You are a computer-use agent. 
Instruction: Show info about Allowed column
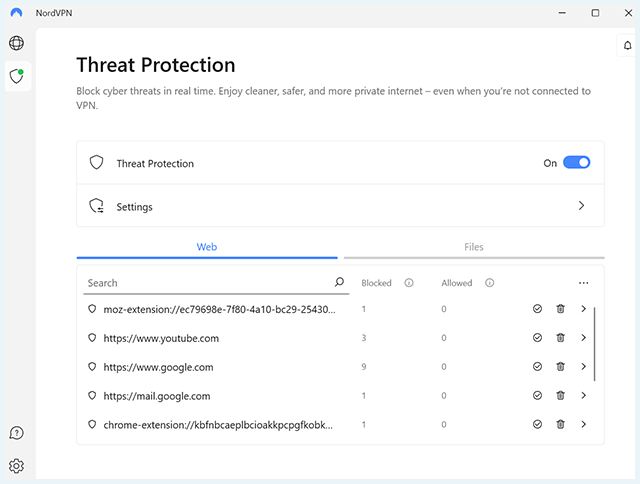coord(489,283)
